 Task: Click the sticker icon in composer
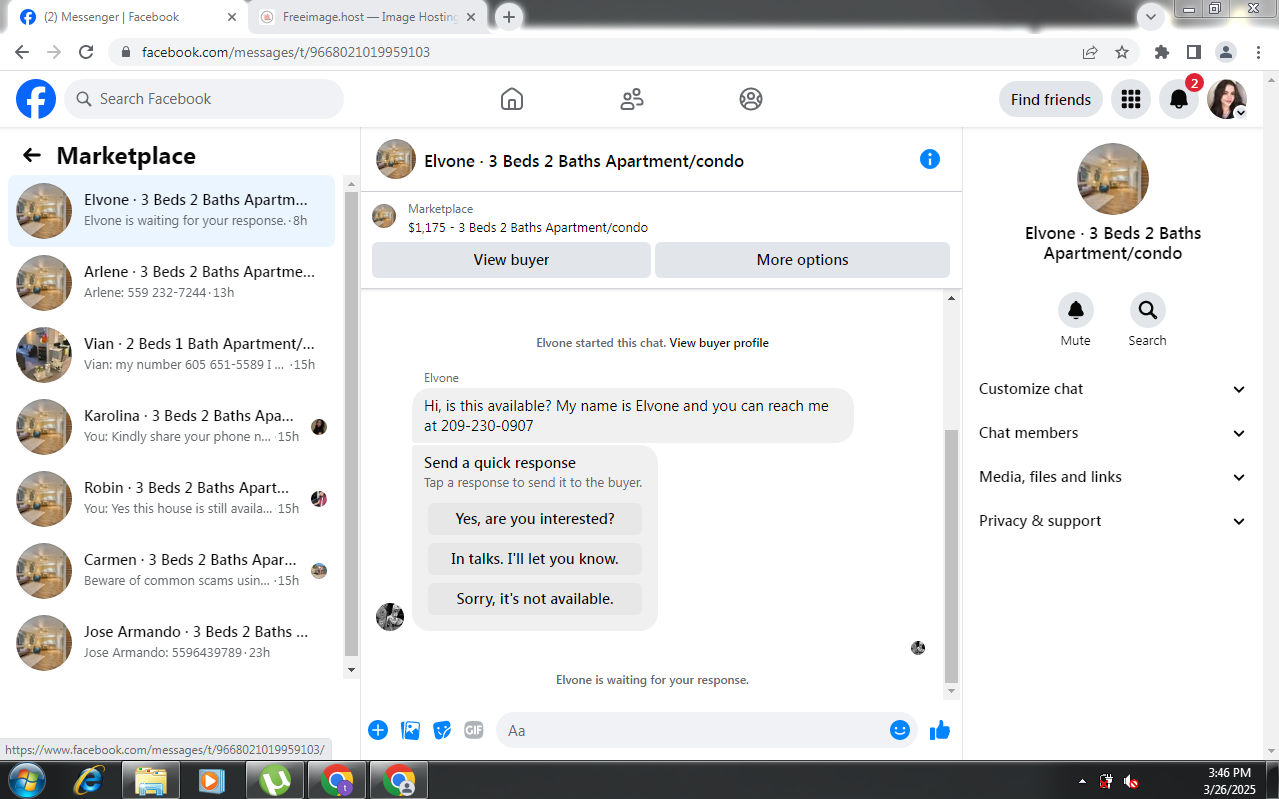(442, 730)
